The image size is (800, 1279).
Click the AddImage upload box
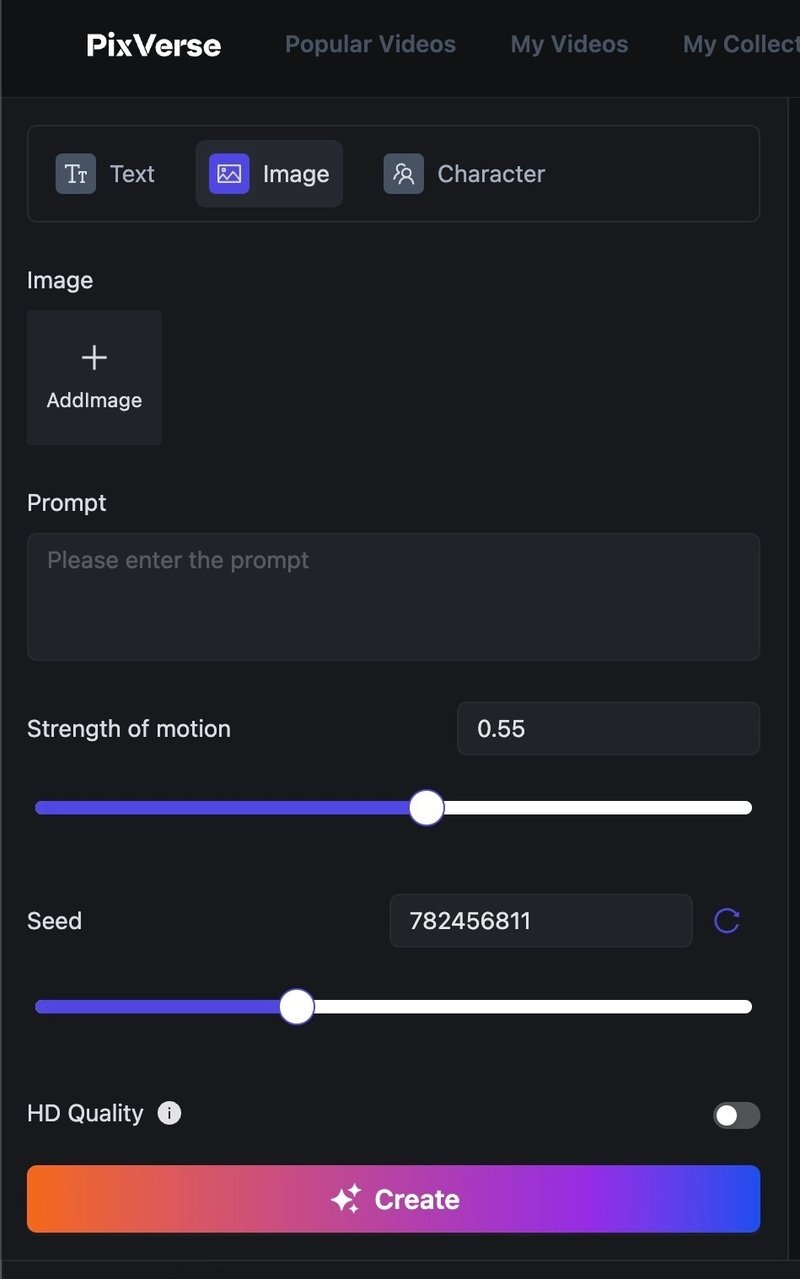[94, 378]
